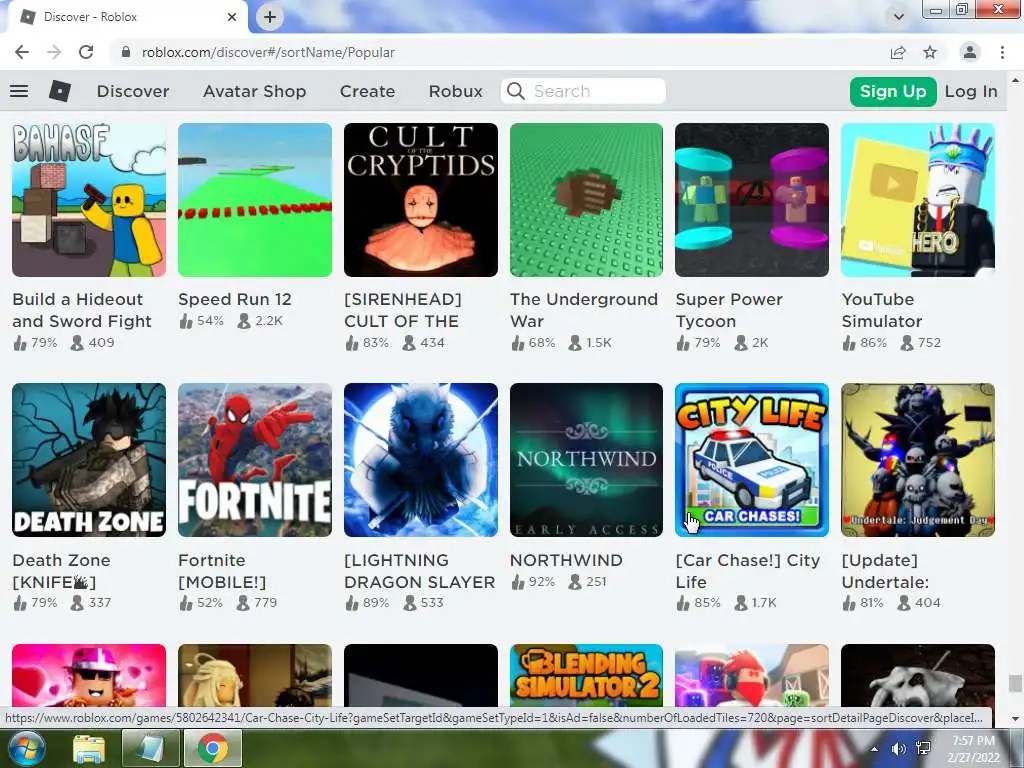This screenshot has height=768, width=1024.
Task: Open the Cult of the Cryptids thumbnail
Action: click(421, 200)
